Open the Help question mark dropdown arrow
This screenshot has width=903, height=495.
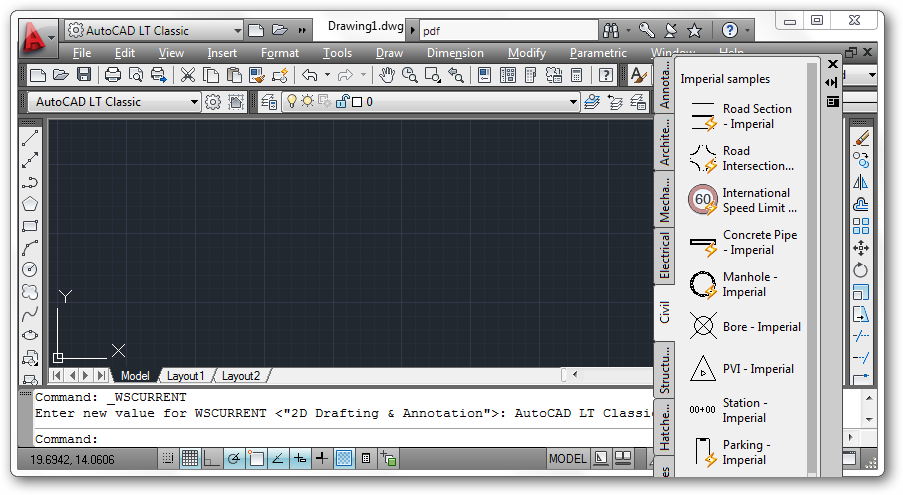[748, 30]
